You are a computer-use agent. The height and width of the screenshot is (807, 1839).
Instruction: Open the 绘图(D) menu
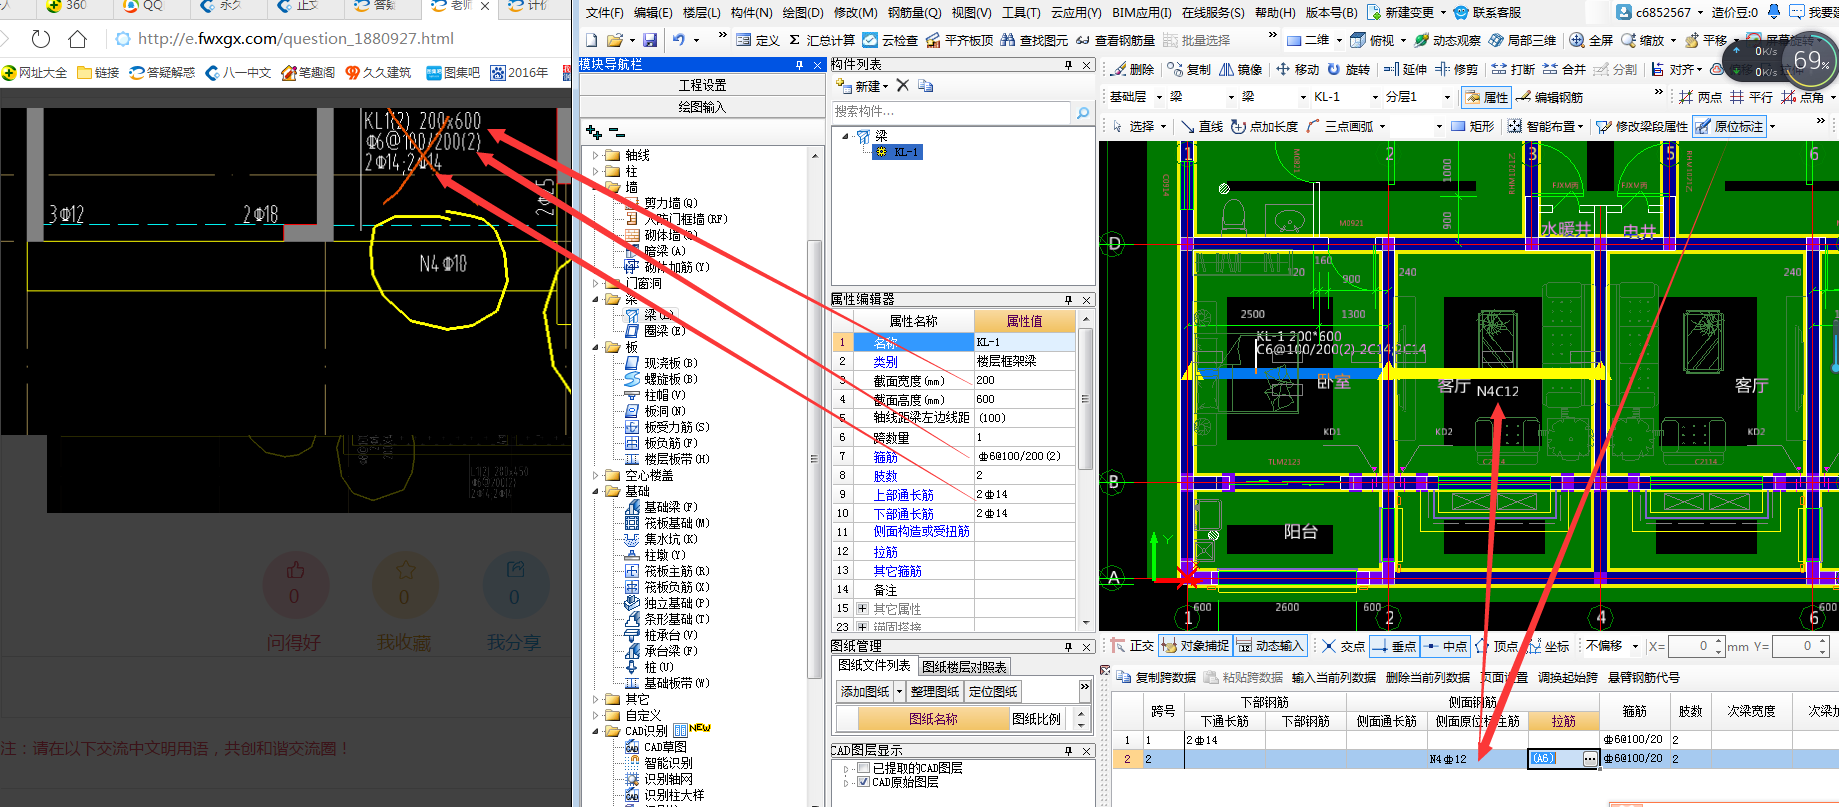click(x=802, y=12)
